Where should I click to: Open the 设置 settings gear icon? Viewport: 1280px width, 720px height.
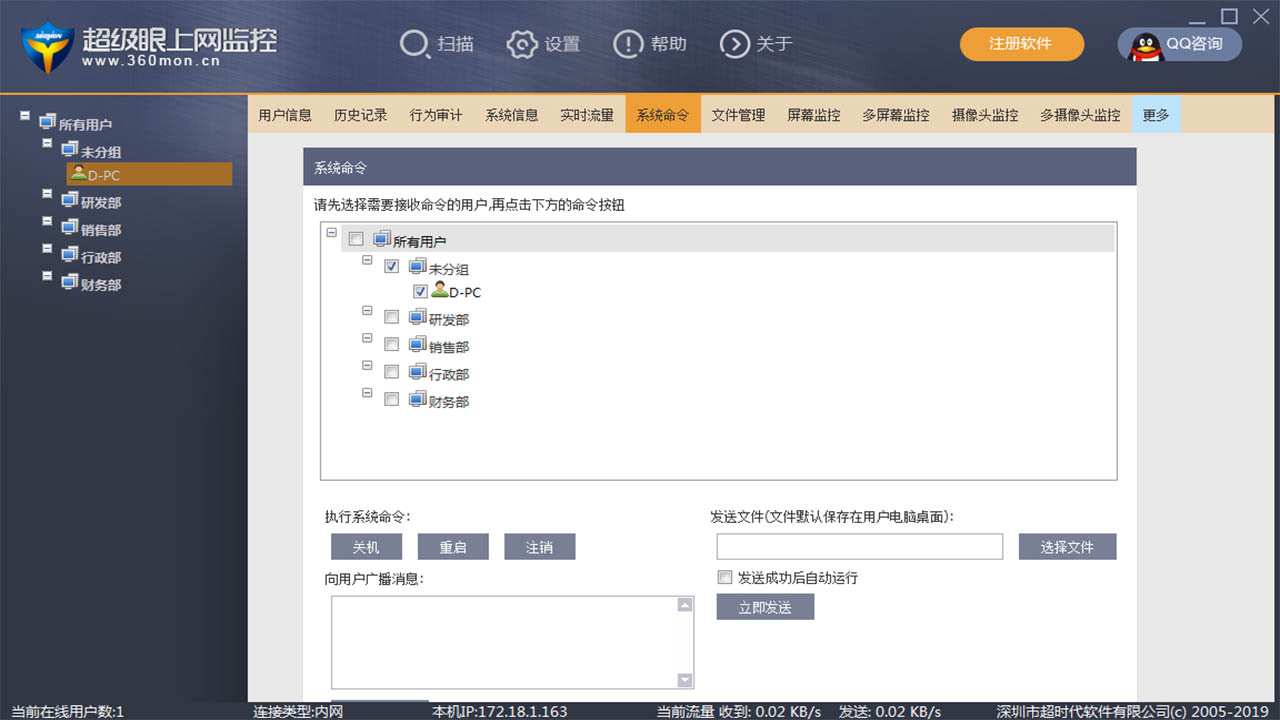(522, 44)
